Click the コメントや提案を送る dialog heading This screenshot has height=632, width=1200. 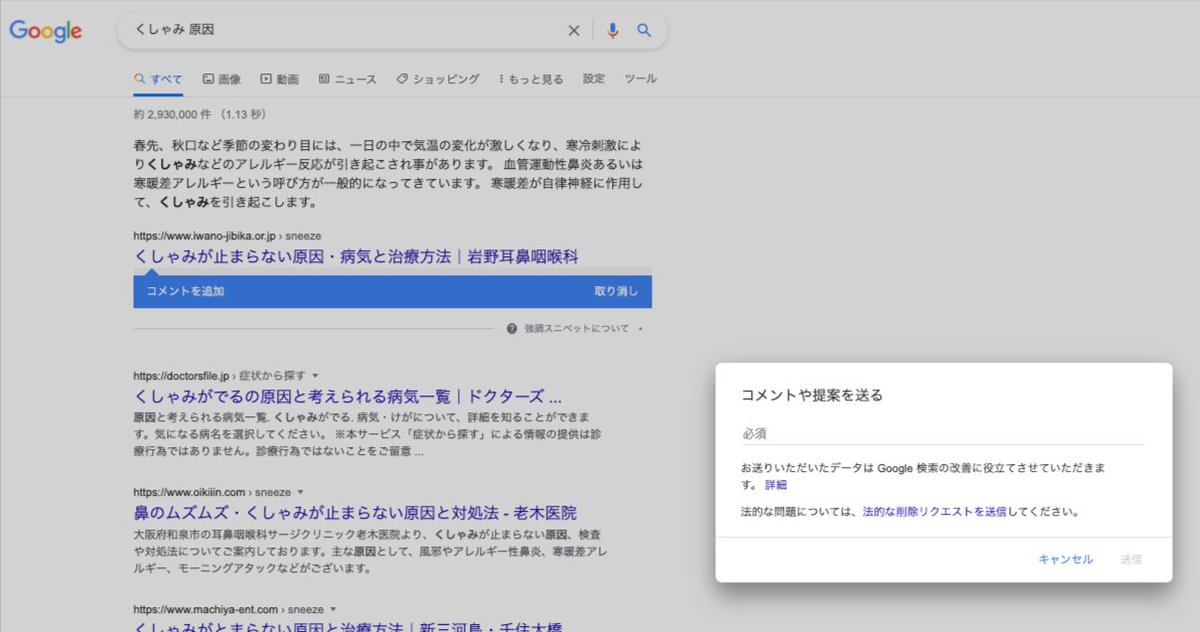coord(812,395)
